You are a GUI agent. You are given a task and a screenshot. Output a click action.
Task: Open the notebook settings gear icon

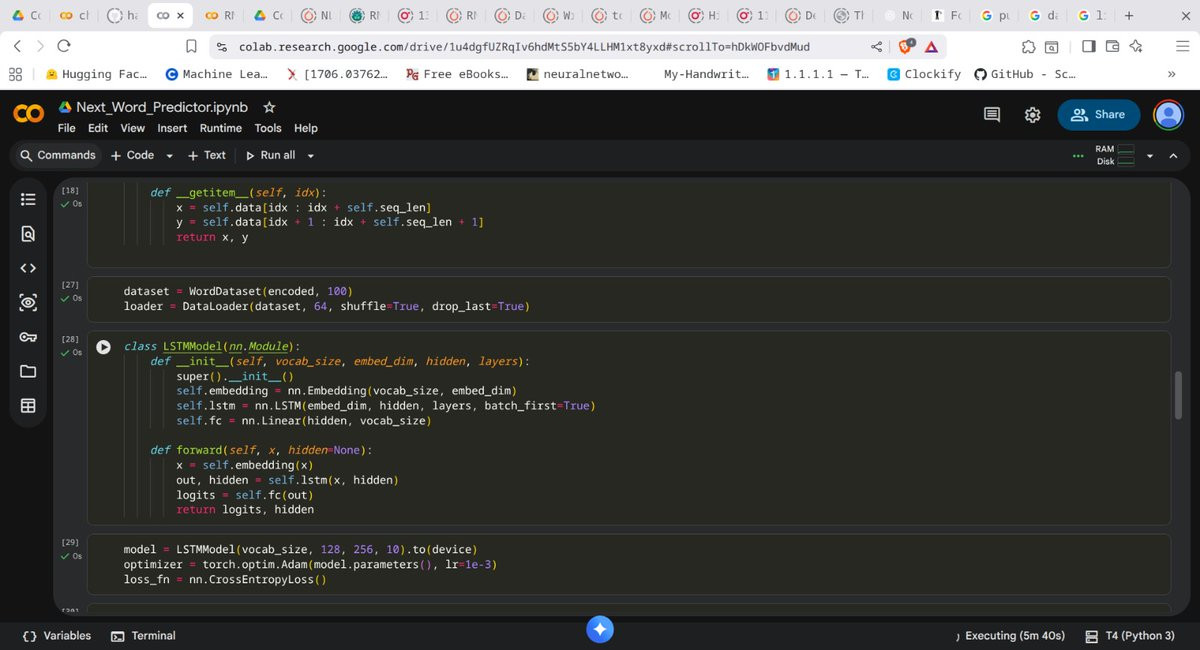point(1033,115)
